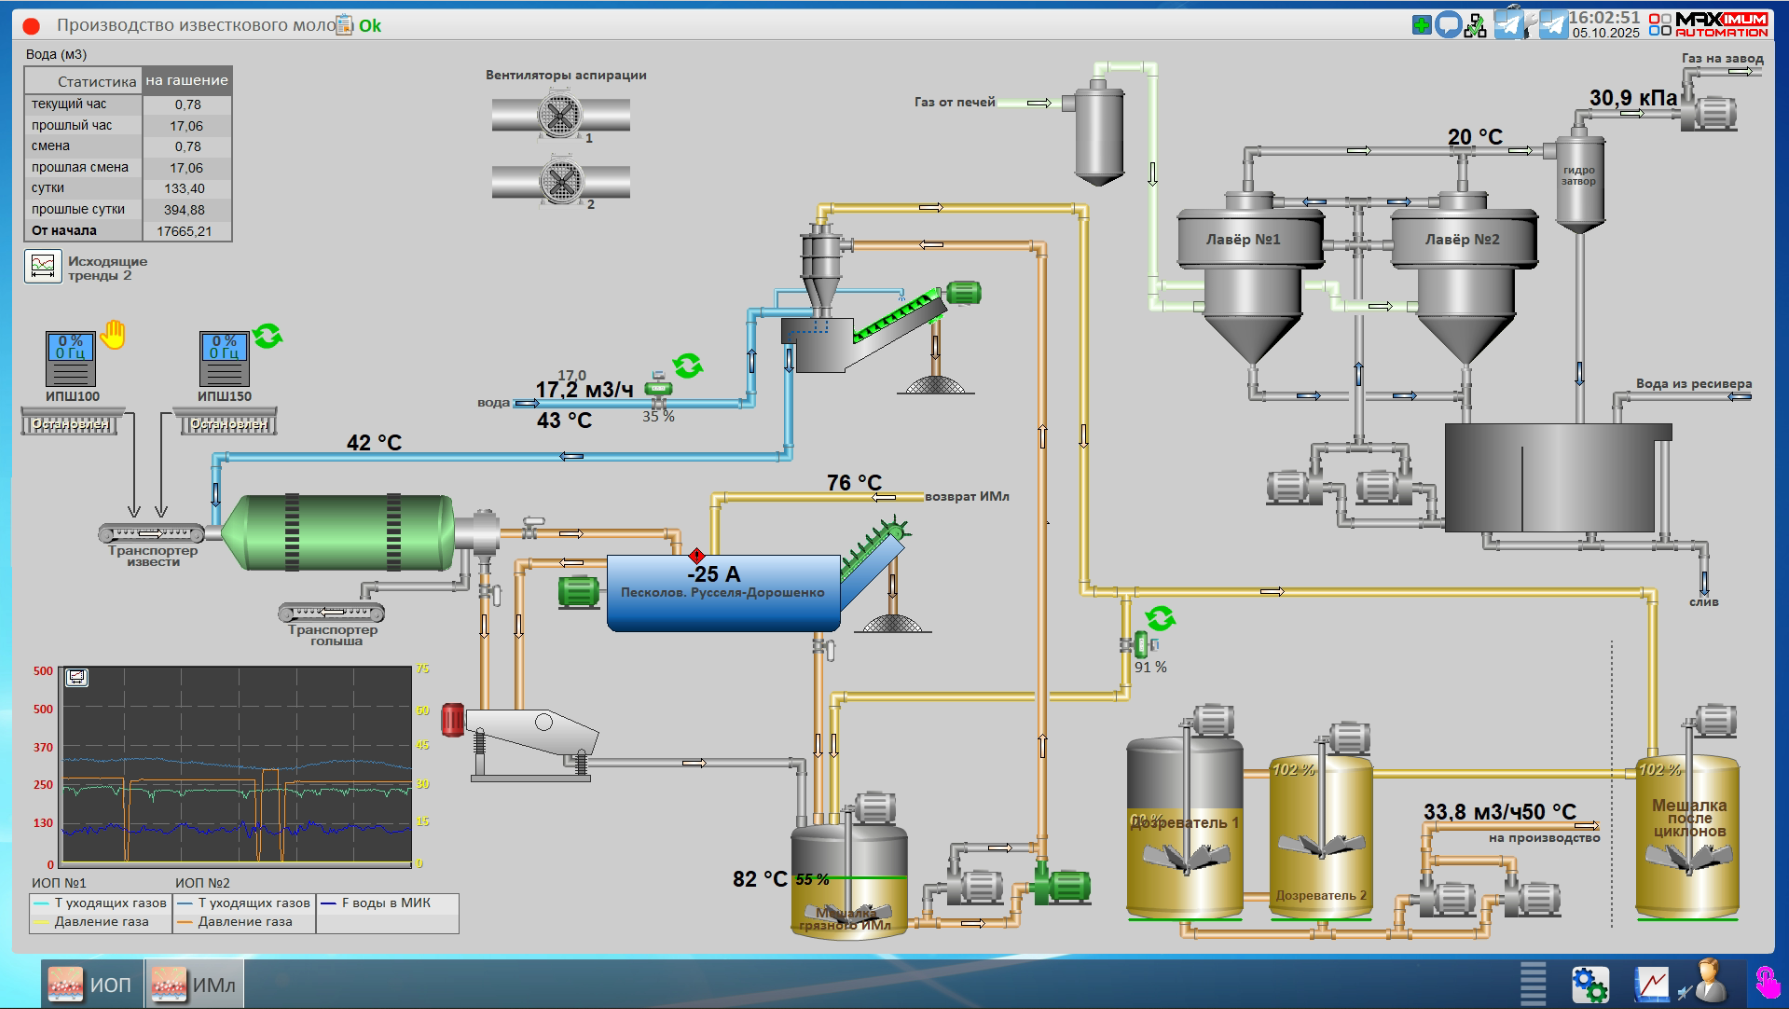Open the stacked lines list in bottom bar
1789x1009 pixels.
coord(1533,984)
